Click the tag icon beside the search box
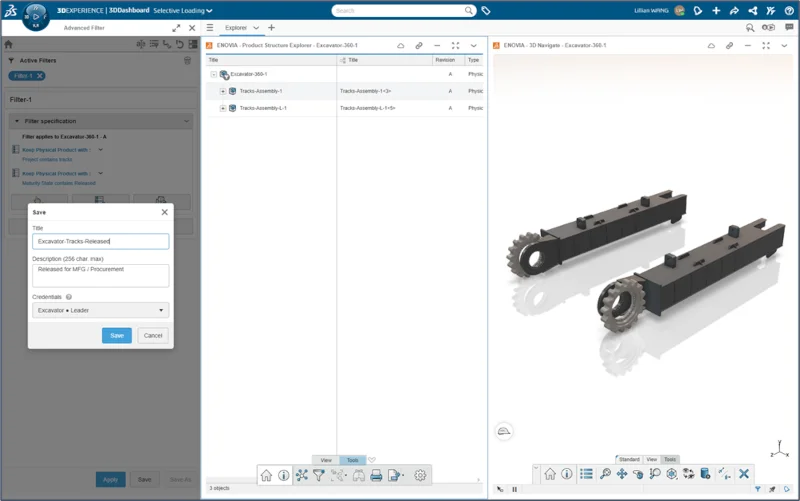 (486, 11)
